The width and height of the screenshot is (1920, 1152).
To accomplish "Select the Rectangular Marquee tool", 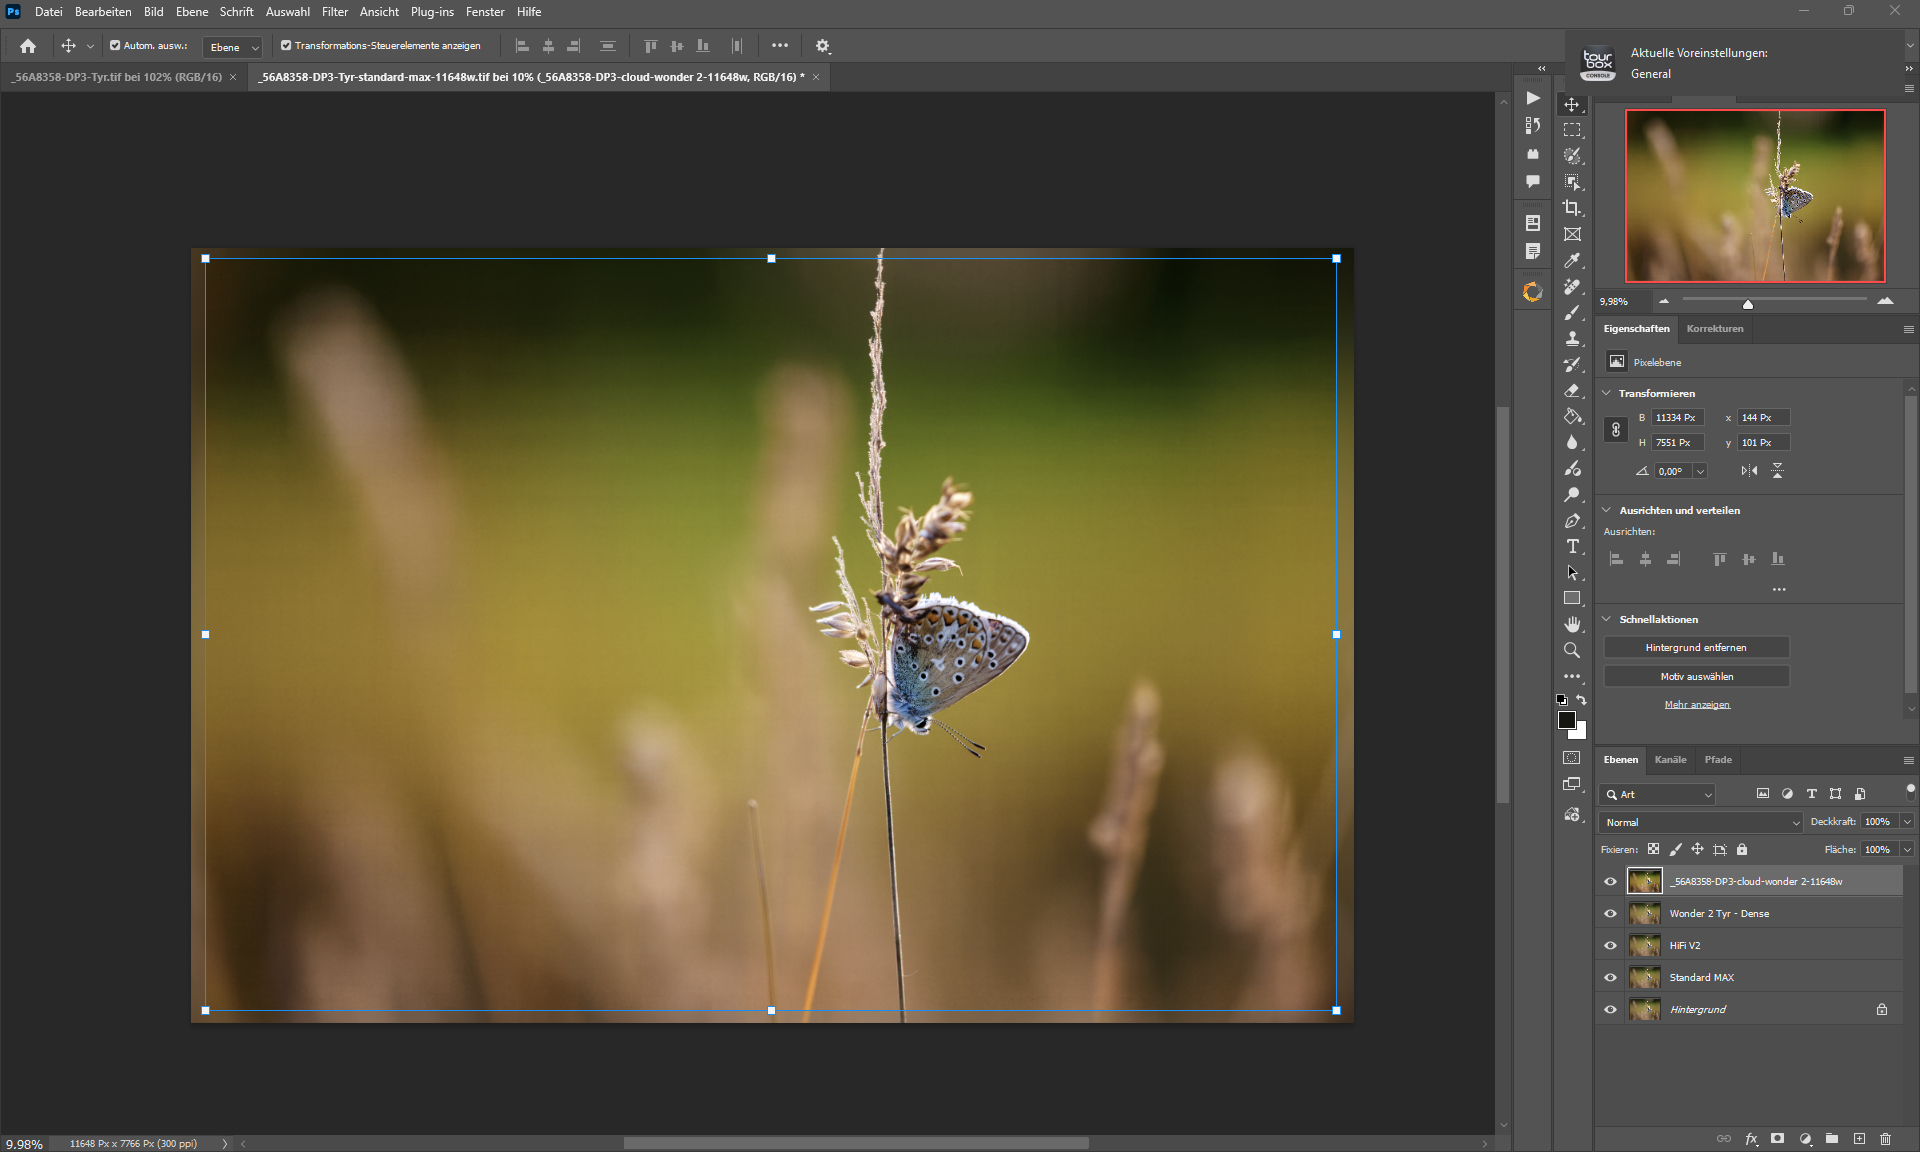I will [x=1572, y=130].
